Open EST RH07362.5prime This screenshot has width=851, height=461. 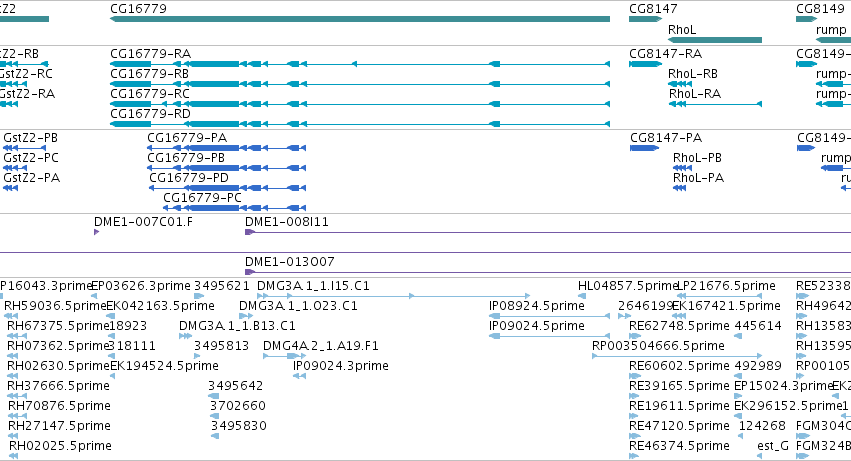[x=58, y=346]
